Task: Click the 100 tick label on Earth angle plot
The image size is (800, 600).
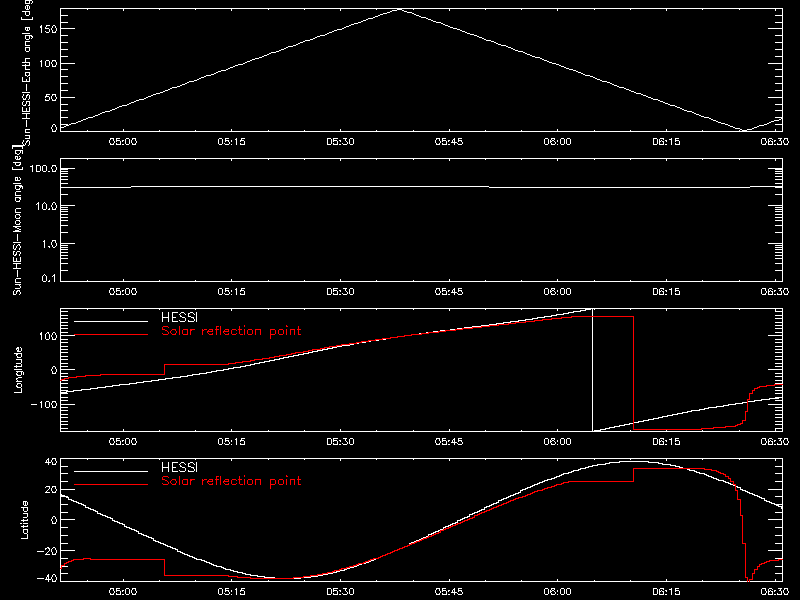Action: pos(47,63)
